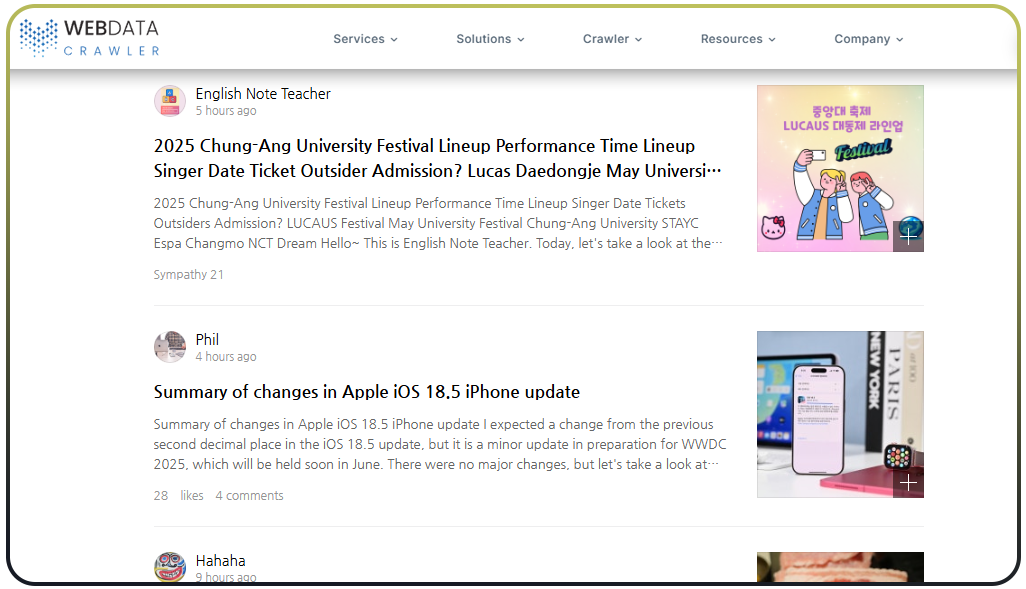Expand the Services dropdown menu
This screenshot has width=1026, height=589.
pos(365,39)
